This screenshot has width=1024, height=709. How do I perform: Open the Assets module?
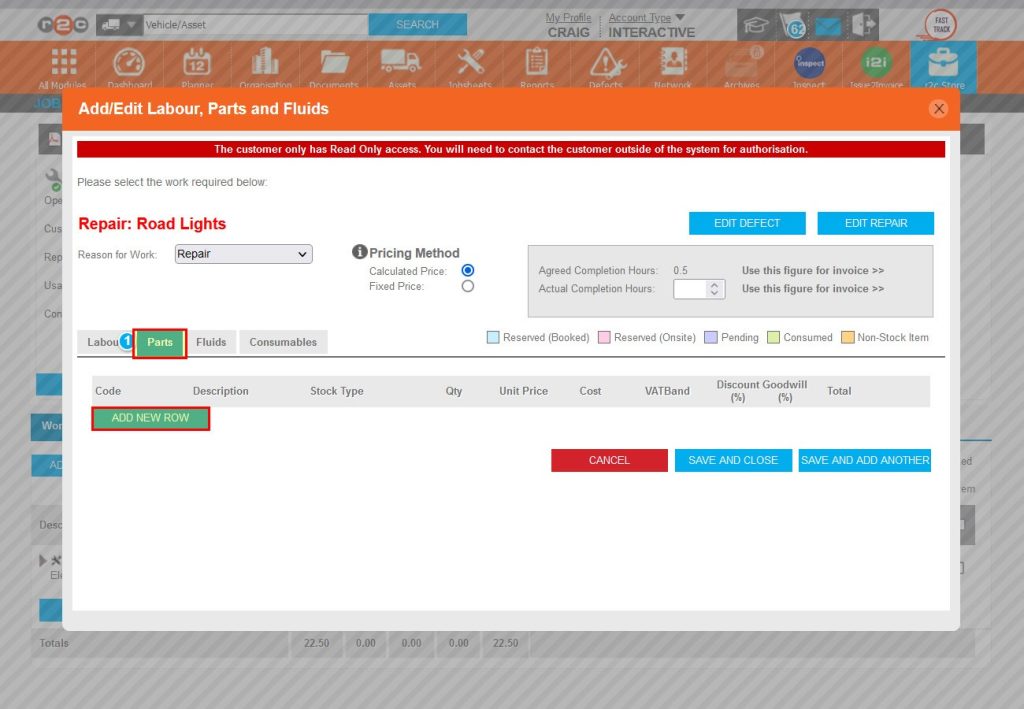click(402, 67)
